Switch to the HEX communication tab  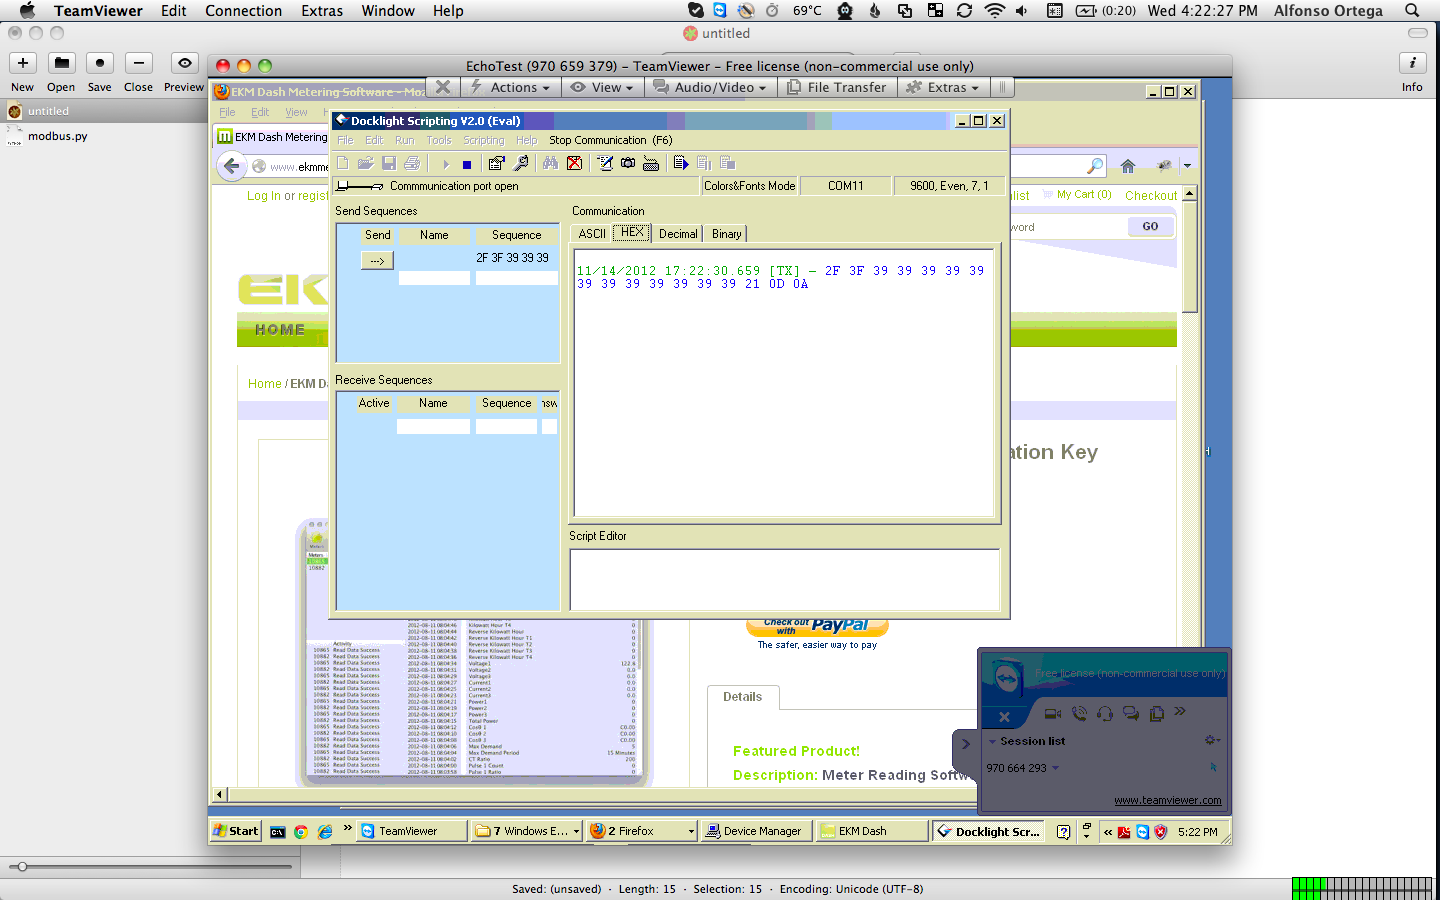pos(632,232)
